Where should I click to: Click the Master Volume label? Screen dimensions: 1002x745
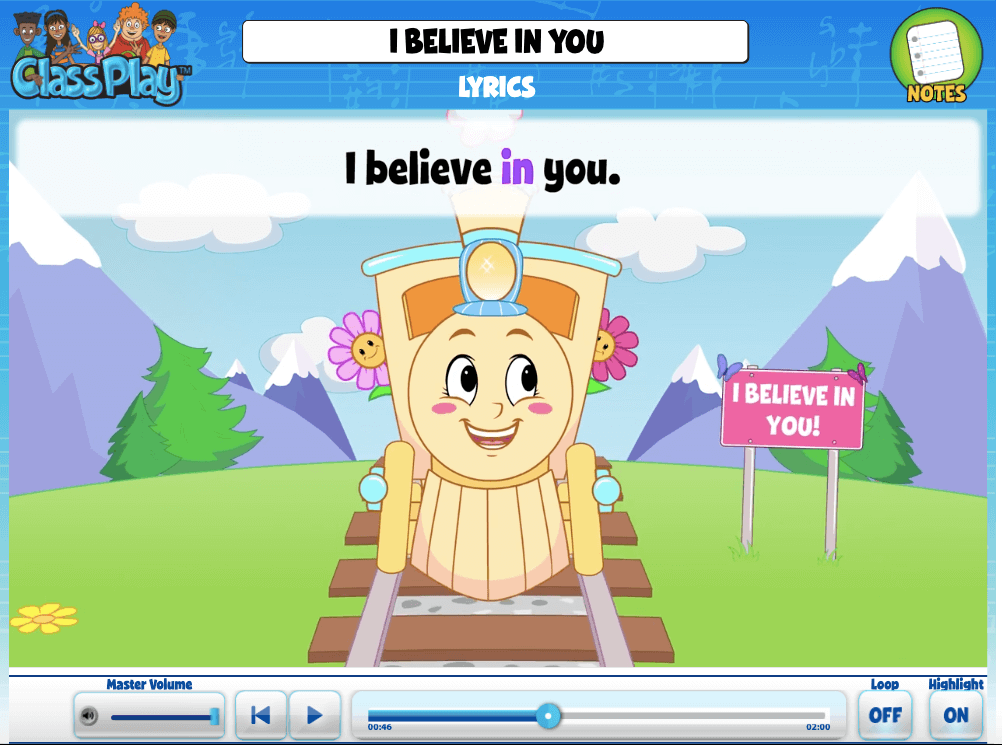[150, 684]
